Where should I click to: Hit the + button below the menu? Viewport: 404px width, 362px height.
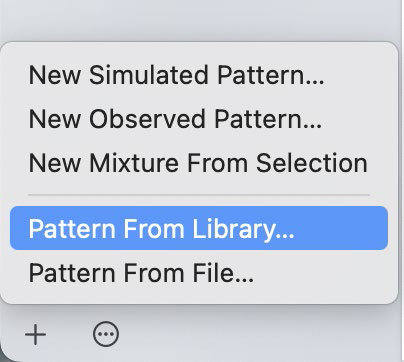[x=35, y=334]
